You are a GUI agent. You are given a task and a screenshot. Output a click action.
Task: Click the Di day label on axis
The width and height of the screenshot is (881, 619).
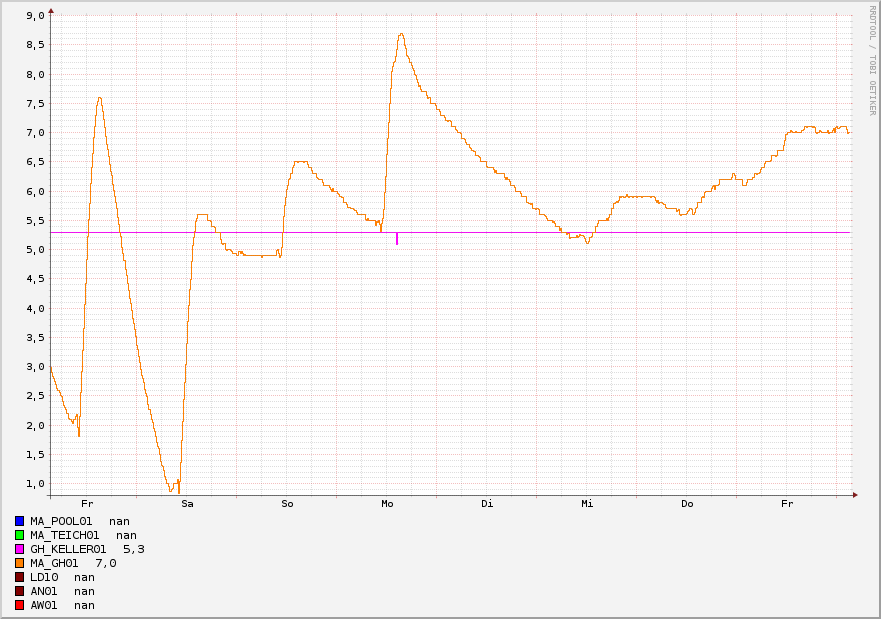(487, 504)
